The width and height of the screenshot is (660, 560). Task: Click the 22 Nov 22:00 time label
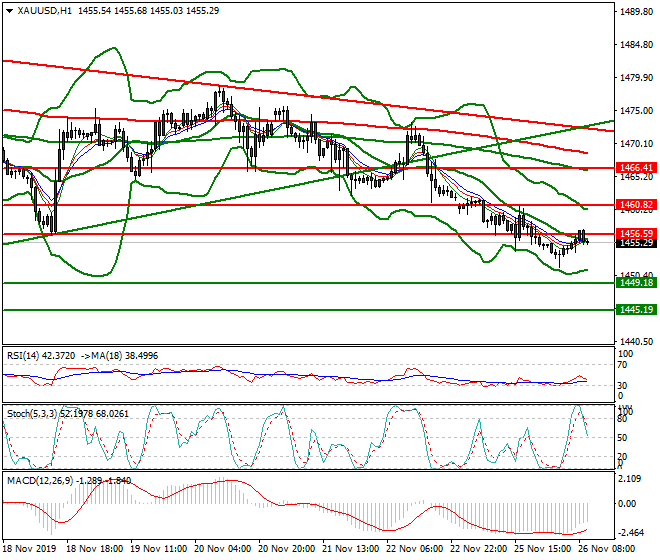(x=479, y=549)
